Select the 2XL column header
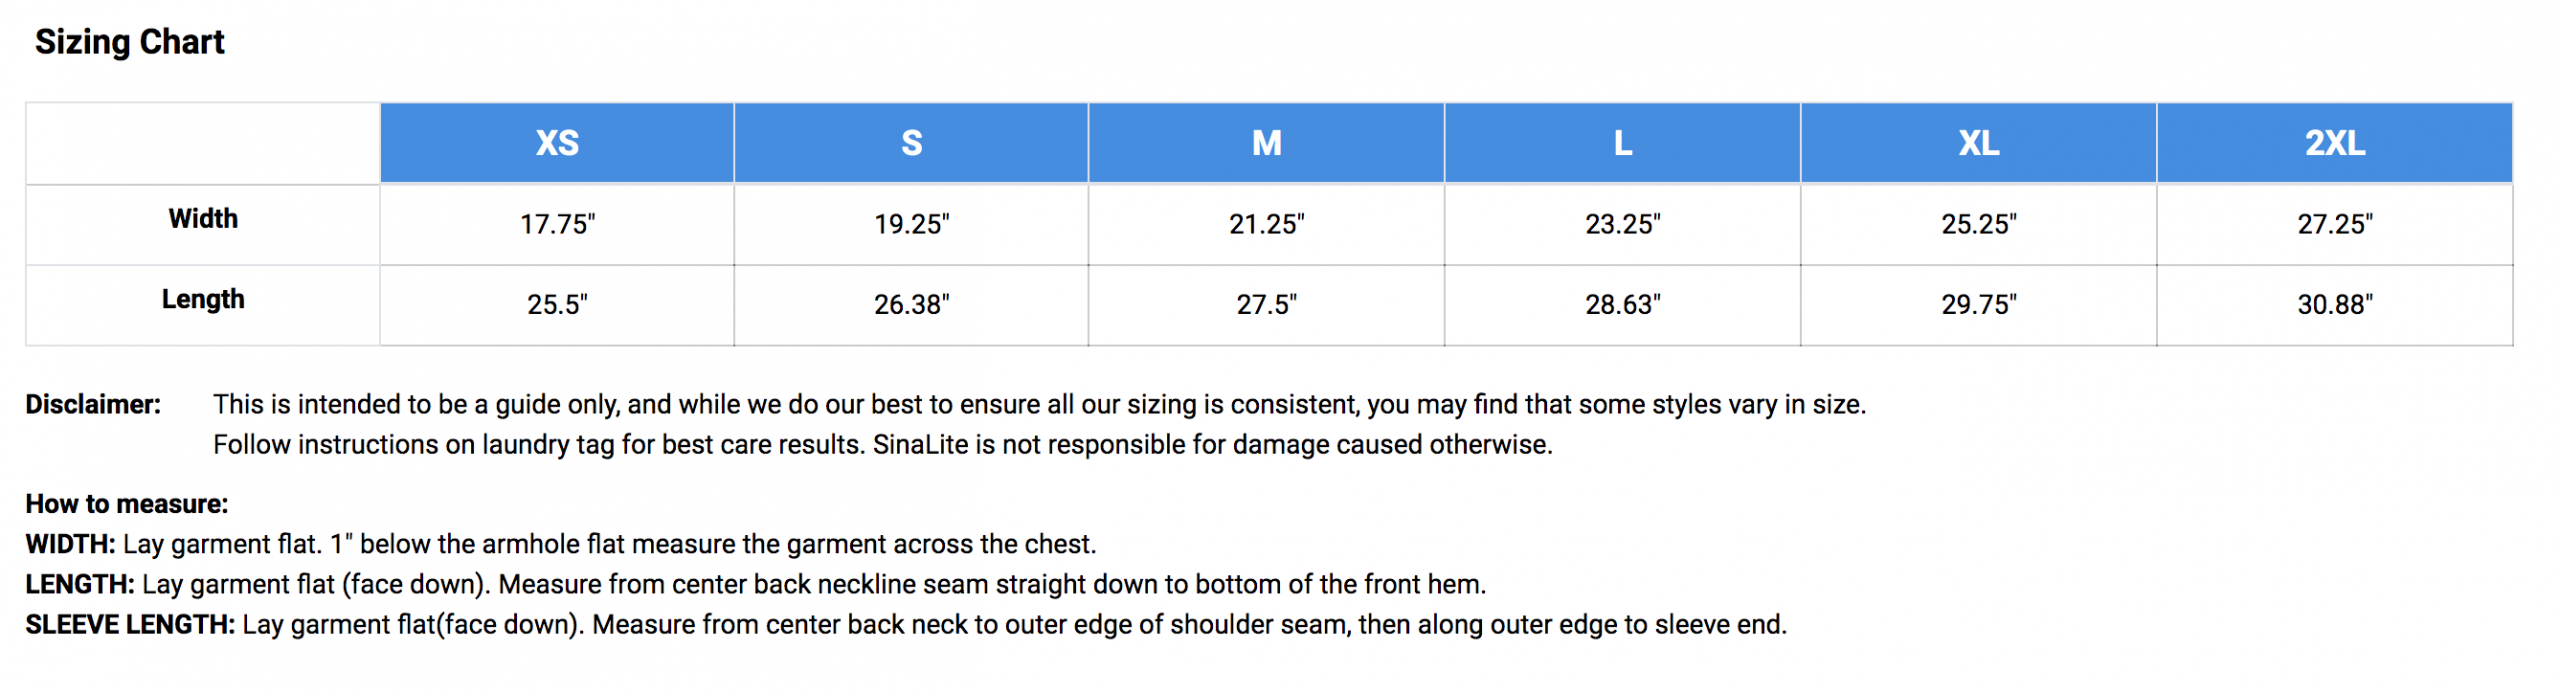The image size is (2560, 693). pos(2334,143)
